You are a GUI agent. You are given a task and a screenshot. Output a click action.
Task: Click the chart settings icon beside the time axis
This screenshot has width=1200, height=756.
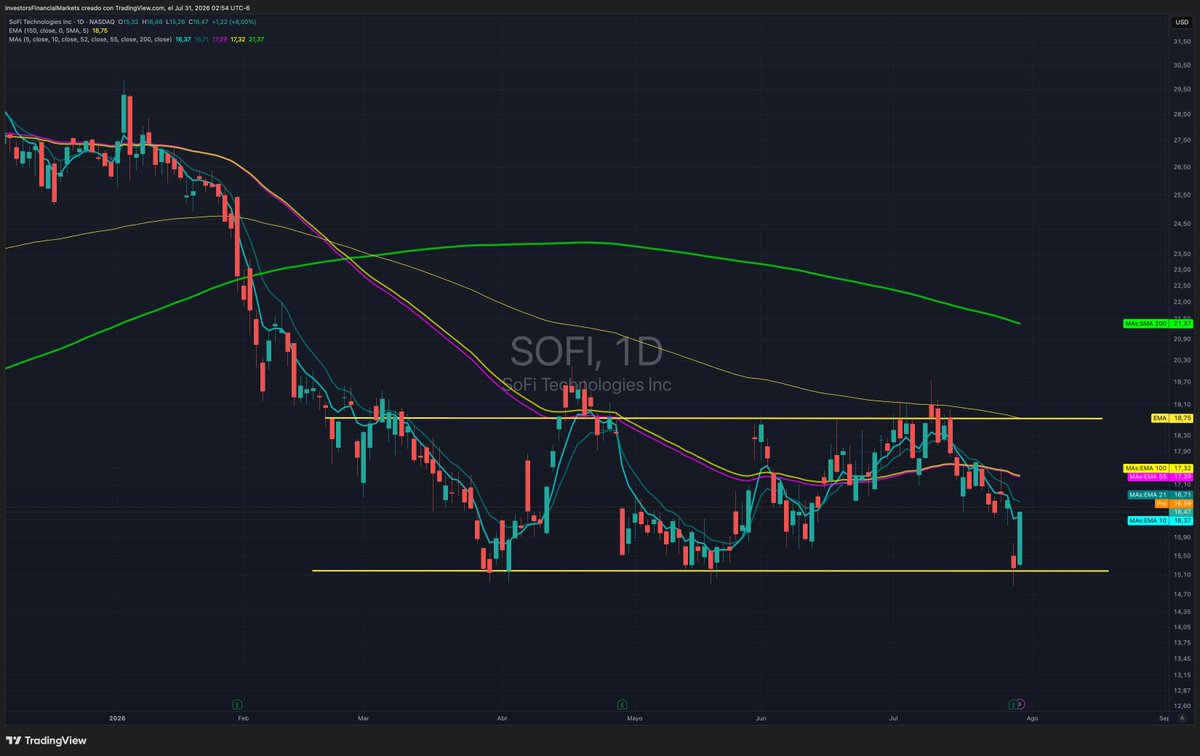(1181, 718)
